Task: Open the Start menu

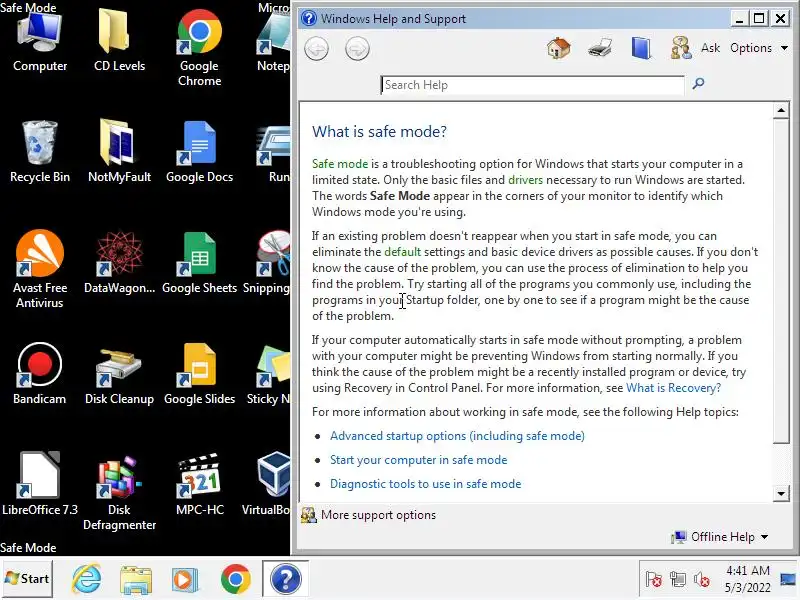Action: pos(27,579)
